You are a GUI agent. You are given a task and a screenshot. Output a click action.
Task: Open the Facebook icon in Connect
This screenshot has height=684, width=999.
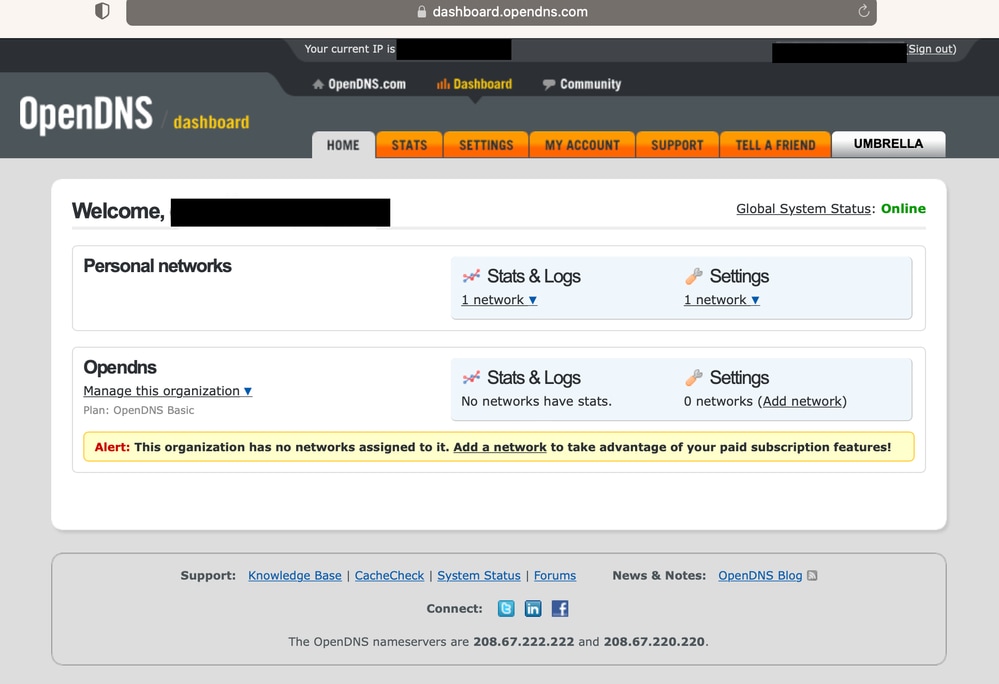pyautogui.click(x=560, y=609)
